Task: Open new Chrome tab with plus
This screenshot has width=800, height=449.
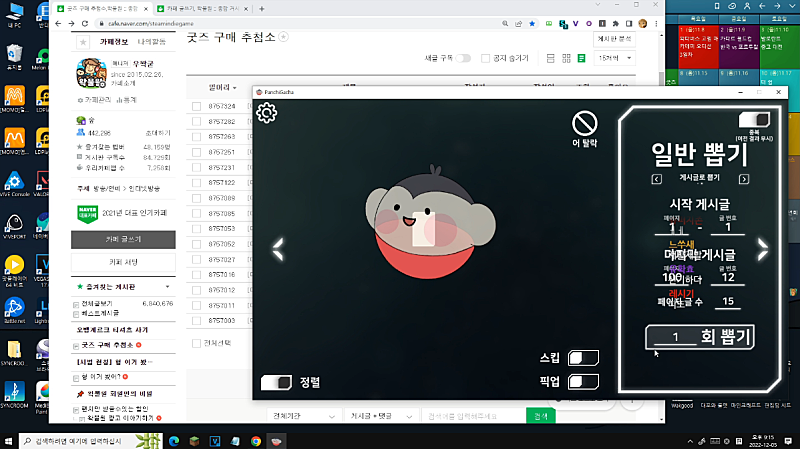Action: tap(262, 9)
